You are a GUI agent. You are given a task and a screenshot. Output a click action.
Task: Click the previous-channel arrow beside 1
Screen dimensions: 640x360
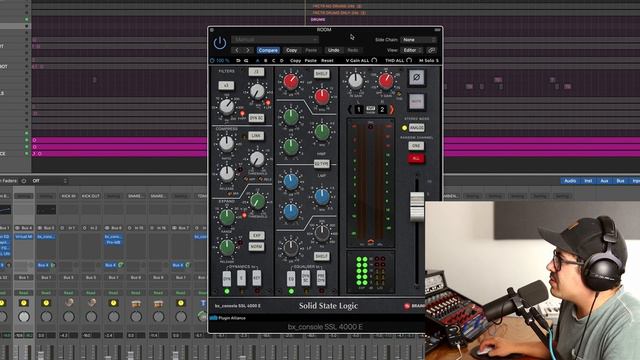click(349, 109)
